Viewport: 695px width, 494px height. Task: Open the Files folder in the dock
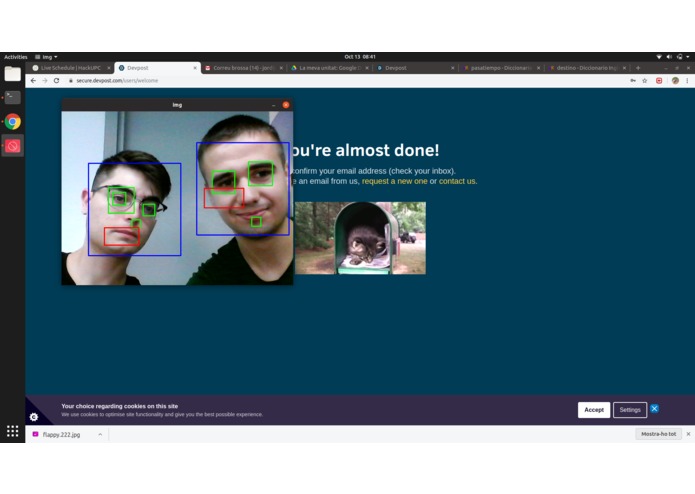(x=12, y=74)
